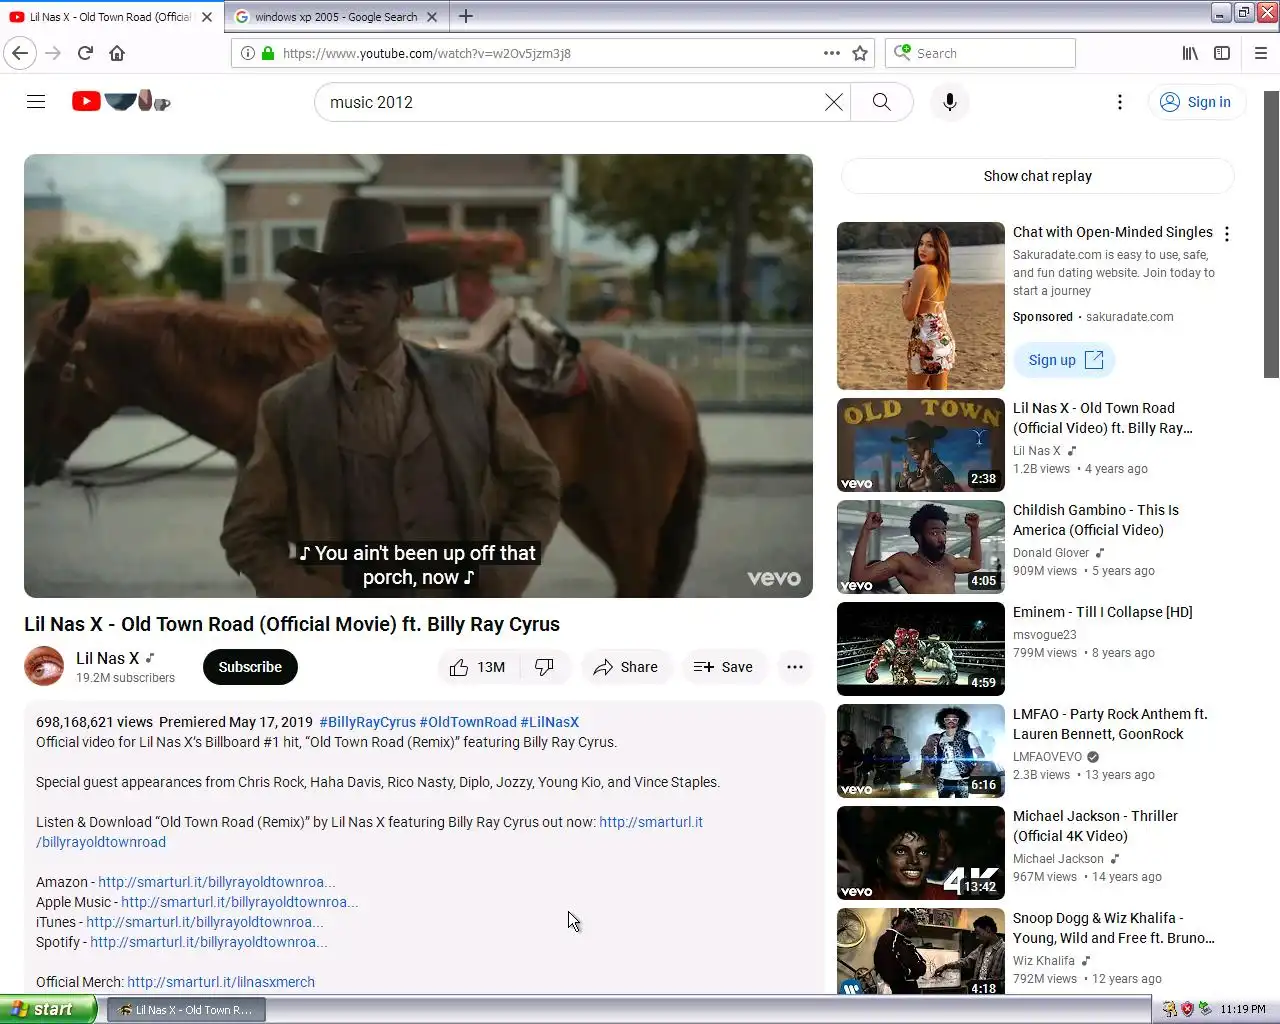Reload the current YouTube page

pos(85,53)
